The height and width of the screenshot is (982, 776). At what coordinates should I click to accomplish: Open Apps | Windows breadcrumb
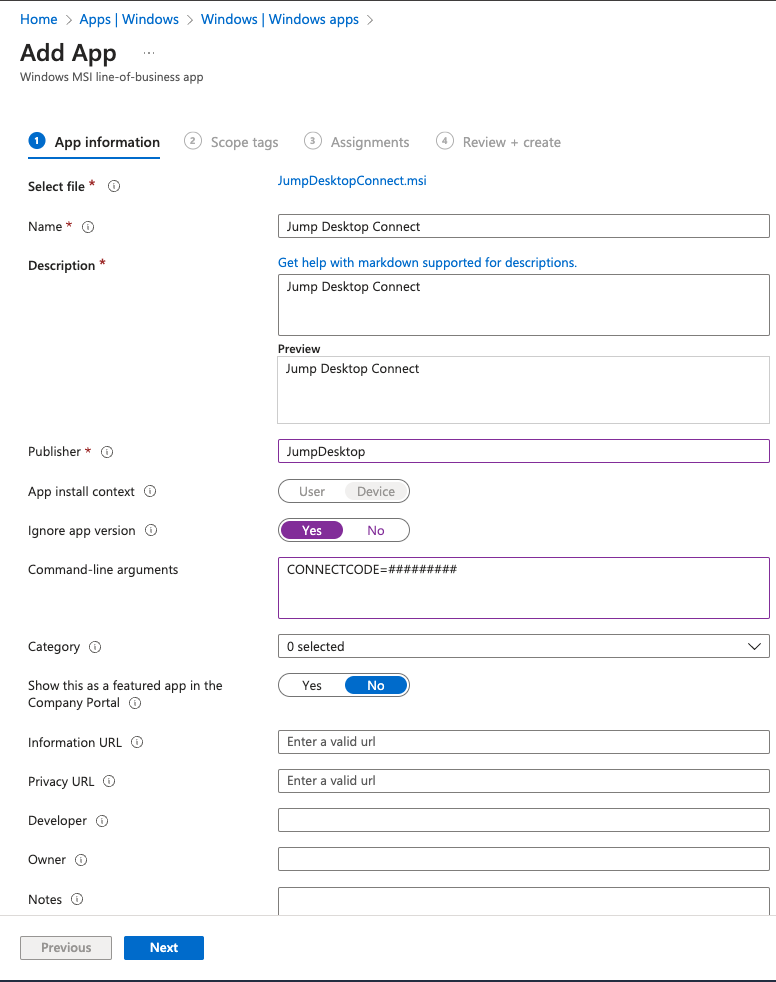pos(129,19)
